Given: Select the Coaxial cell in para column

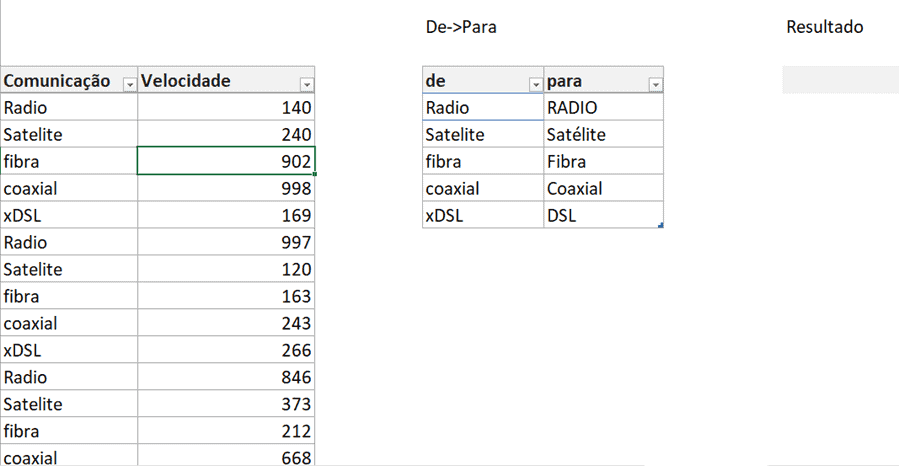Looking at the screenshot, I should pos(603,188).
